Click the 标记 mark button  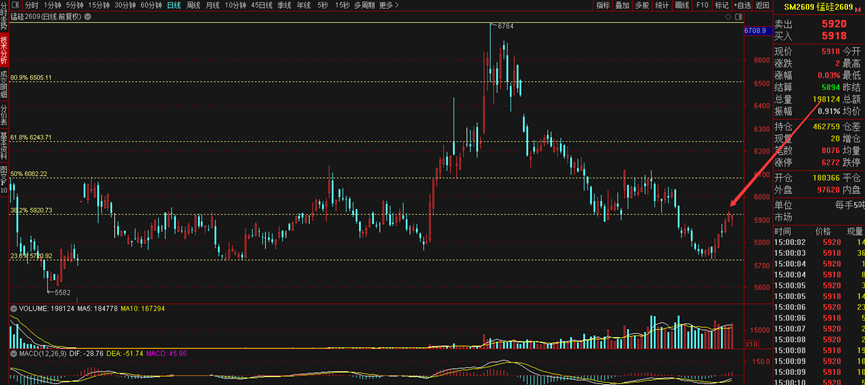[721, 6]
